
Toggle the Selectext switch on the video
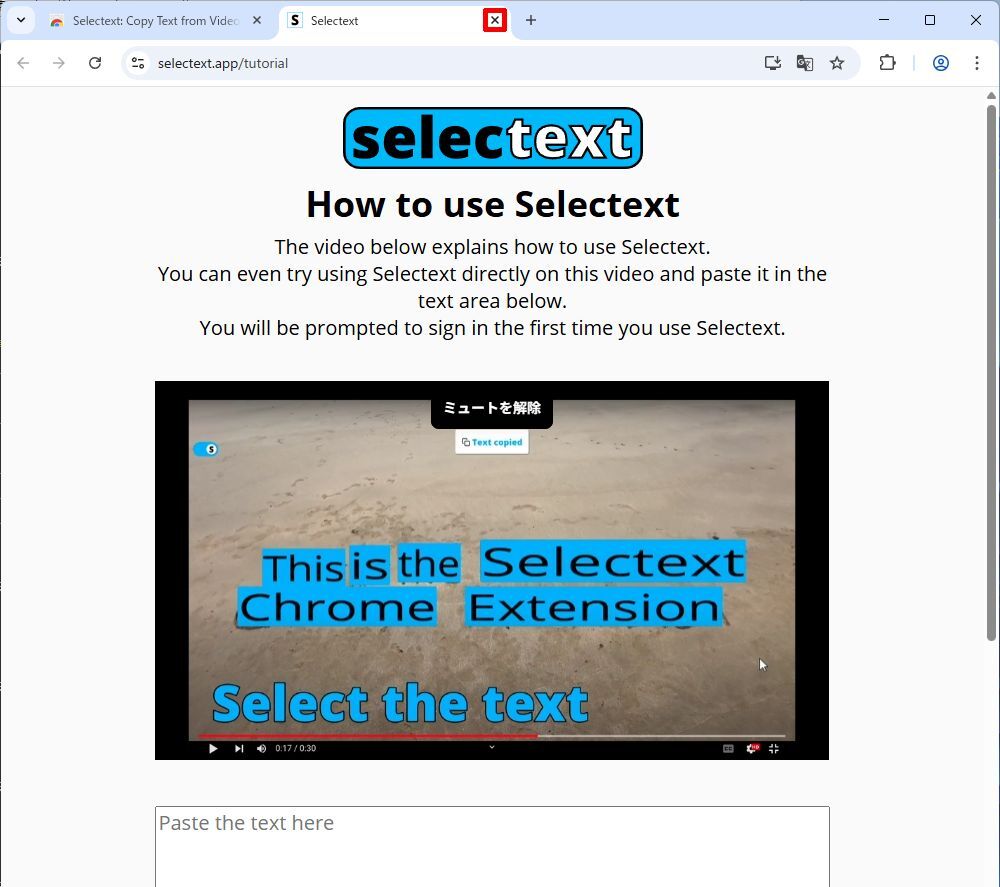point(205,449)
